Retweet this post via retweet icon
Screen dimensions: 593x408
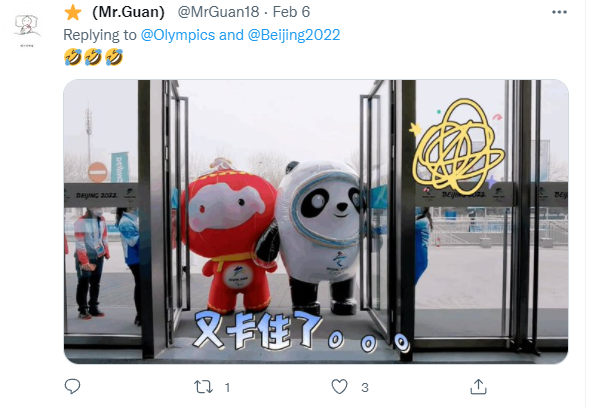[x=203, y=387]
